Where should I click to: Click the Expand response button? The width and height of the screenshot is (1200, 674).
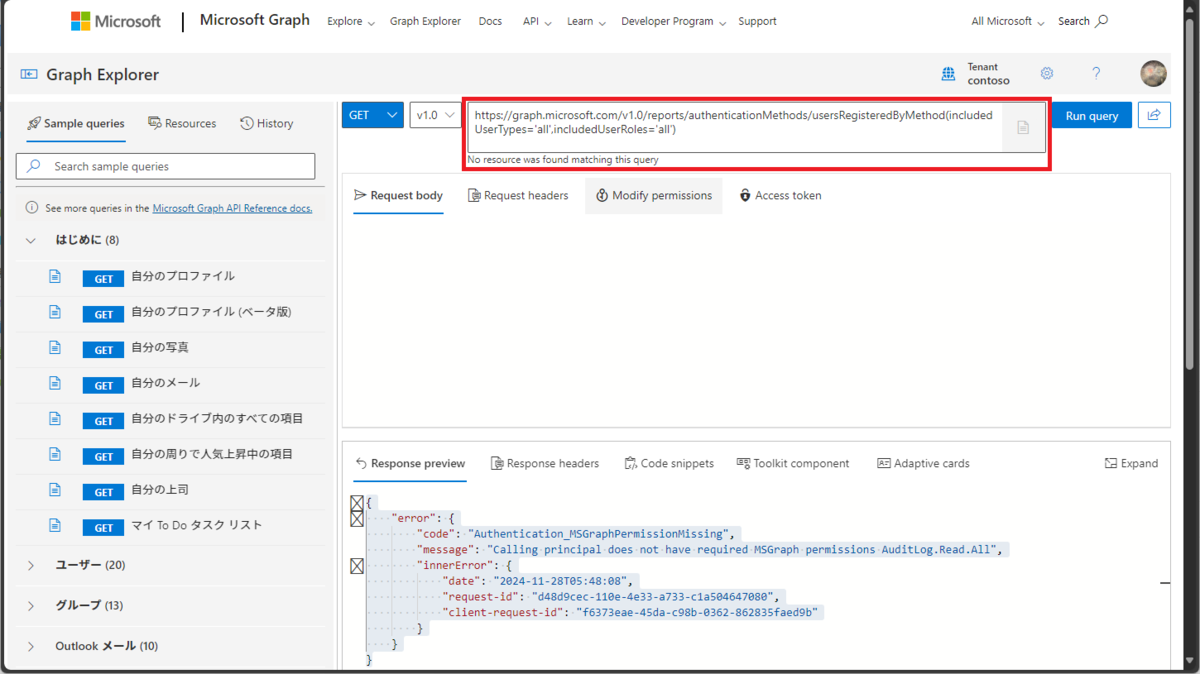click(1131, 464)
